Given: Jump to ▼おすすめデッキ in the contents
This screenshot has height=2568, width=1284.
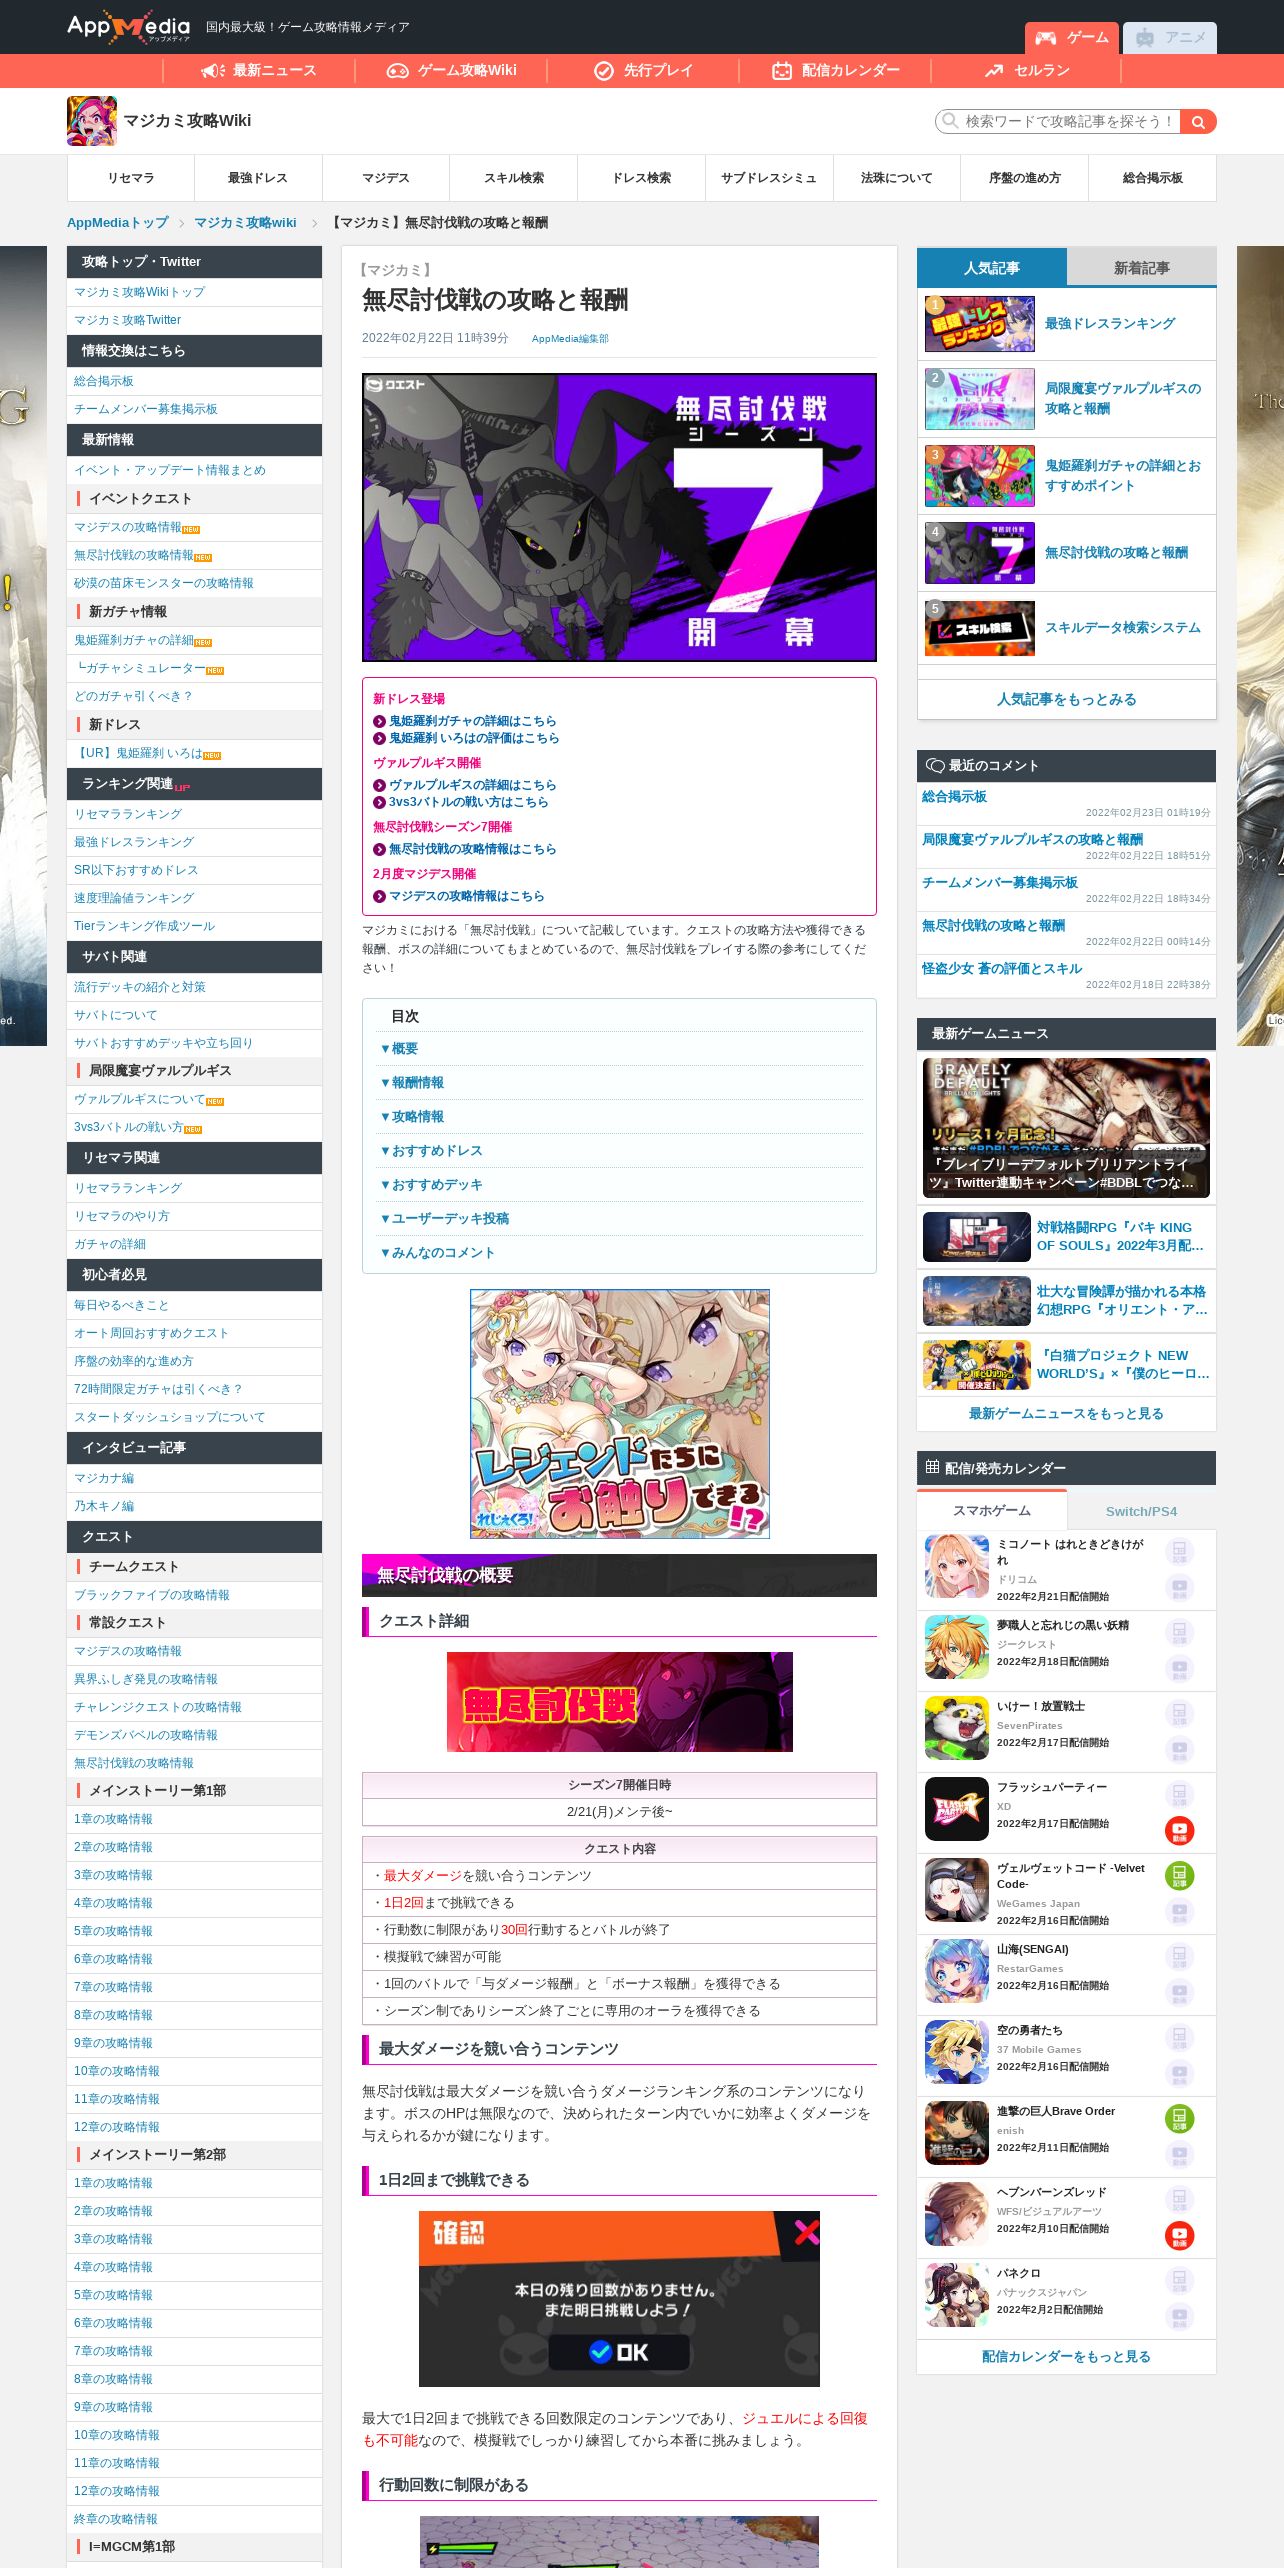Looking at the screenshot, I should [x=431, y=1184].
